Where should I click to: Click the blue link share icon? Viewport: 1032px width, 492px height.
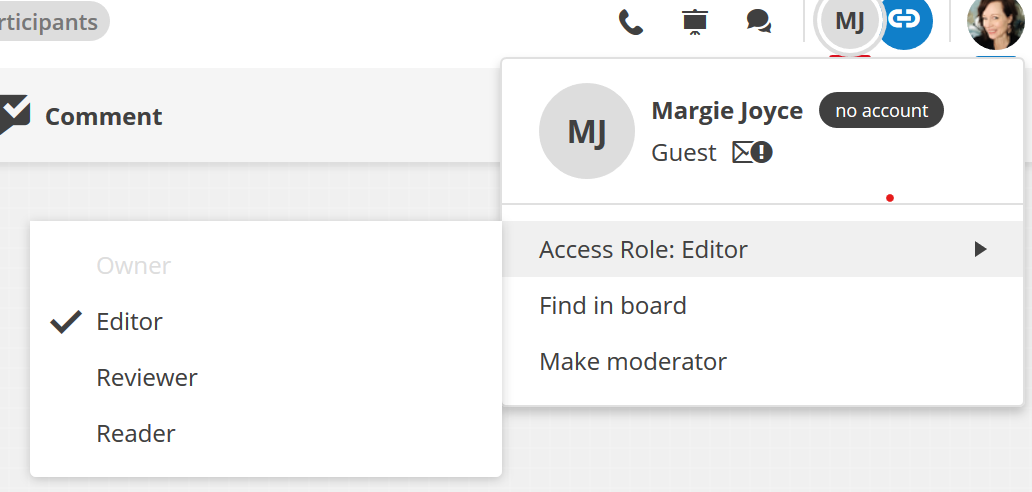[906, 20]
